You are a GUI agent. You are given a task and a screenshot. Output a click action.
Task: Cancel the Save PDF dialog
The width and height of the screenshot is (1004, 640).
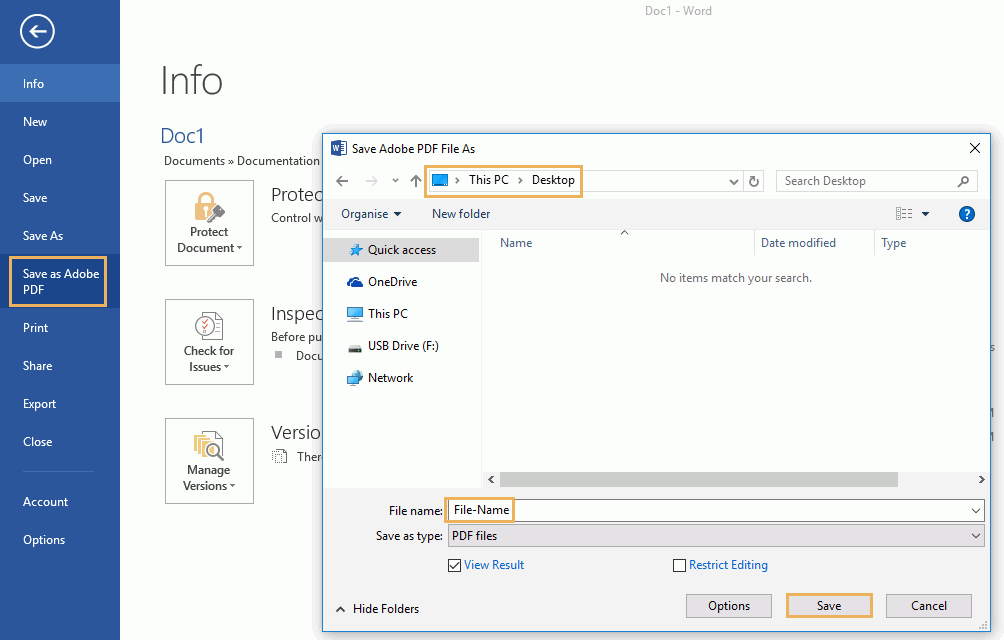pos(928,606)
